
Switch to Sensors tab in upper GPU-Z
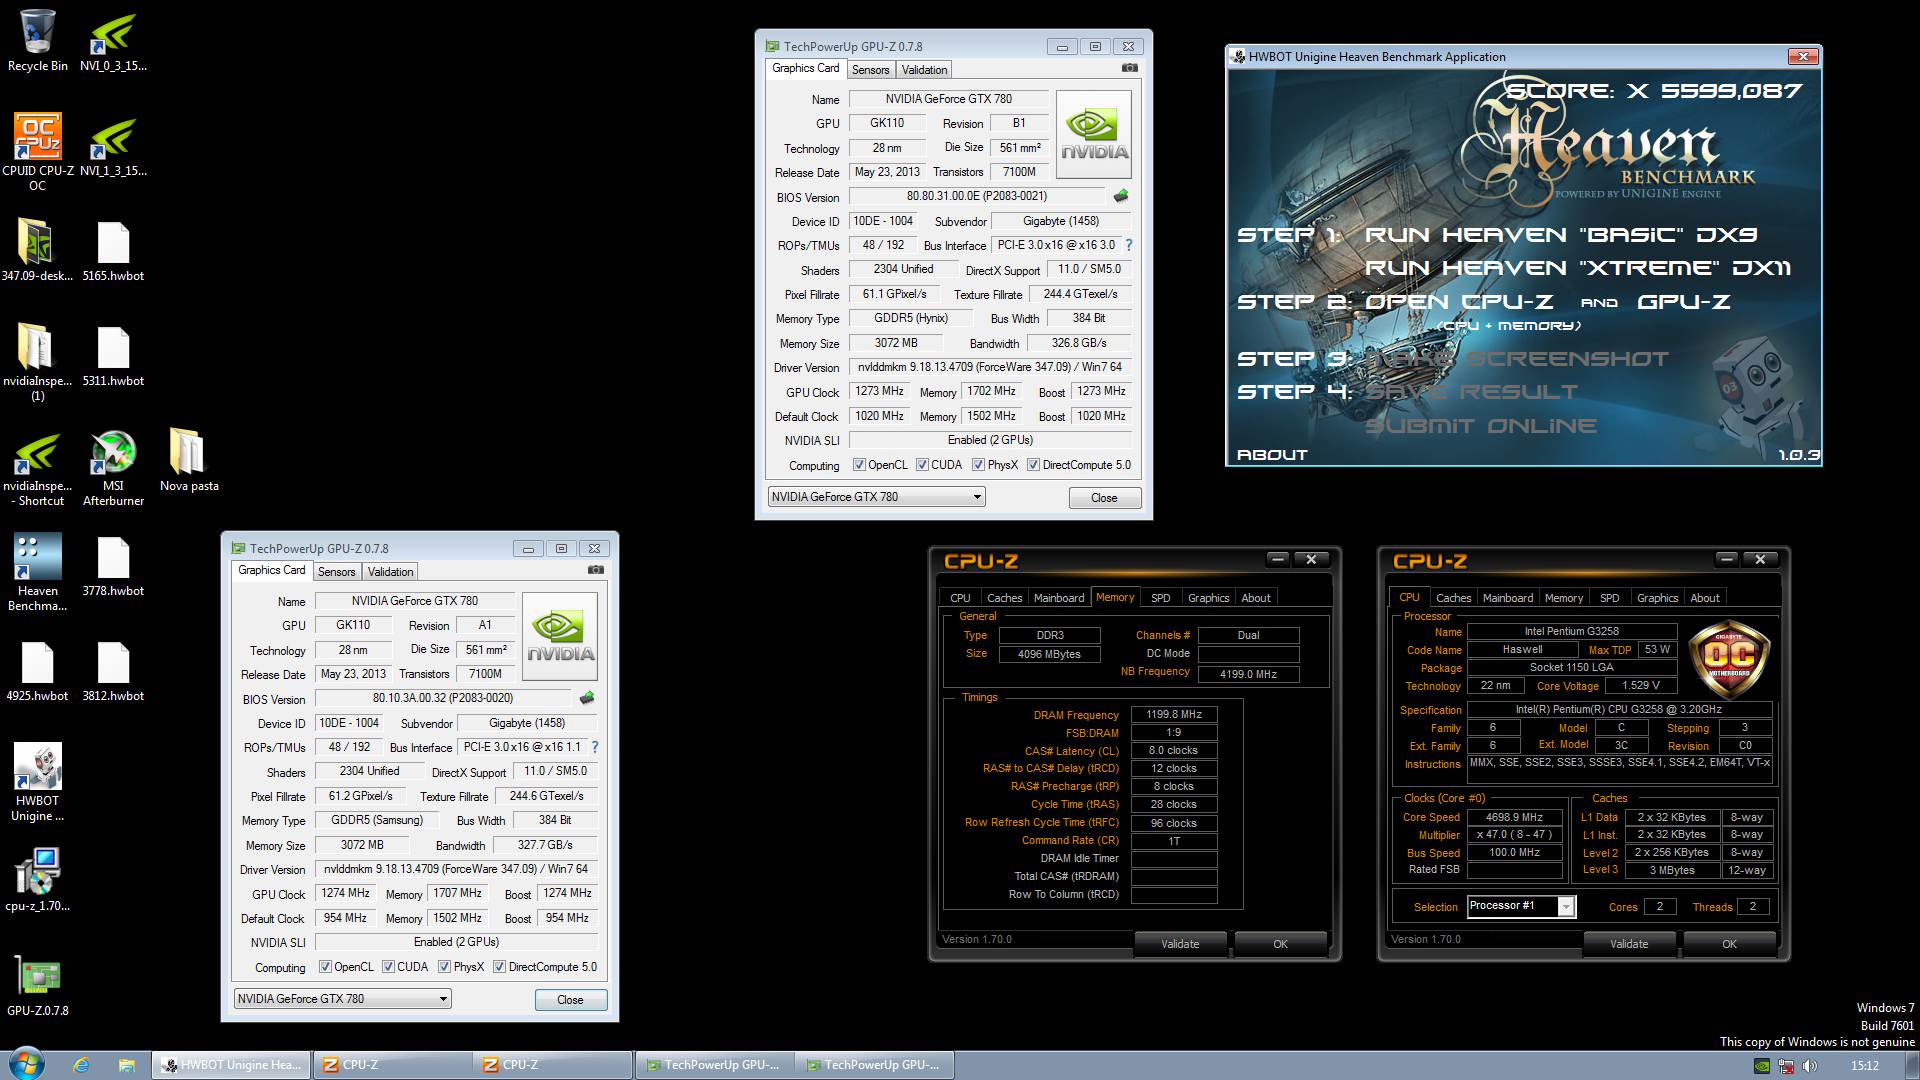[x=870, y=70]
